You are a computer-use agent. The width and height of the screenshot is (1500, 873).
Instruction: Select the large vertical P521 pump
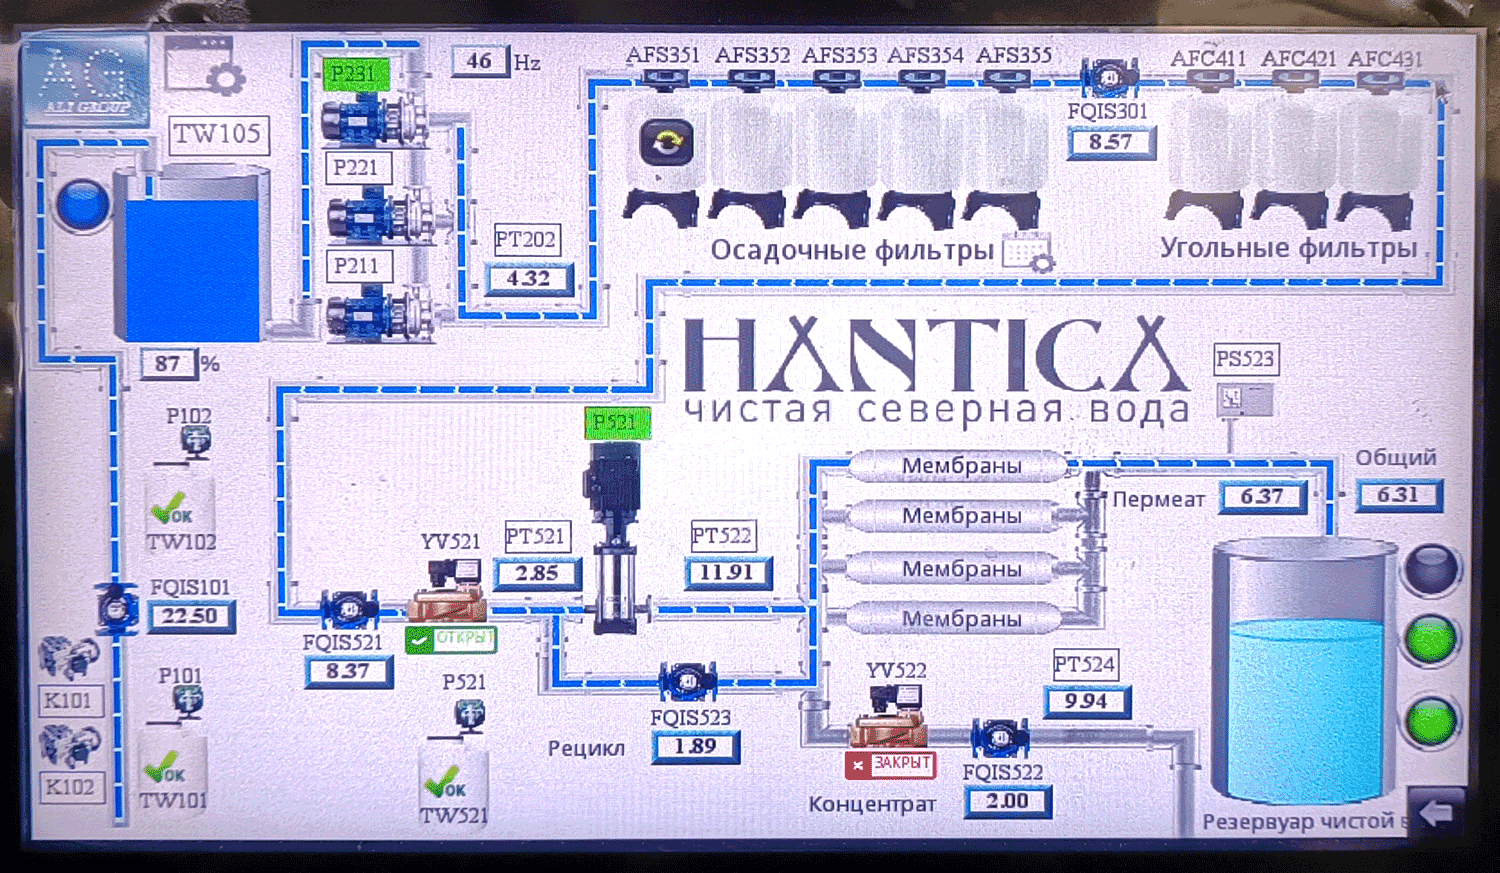click(617, 537)
